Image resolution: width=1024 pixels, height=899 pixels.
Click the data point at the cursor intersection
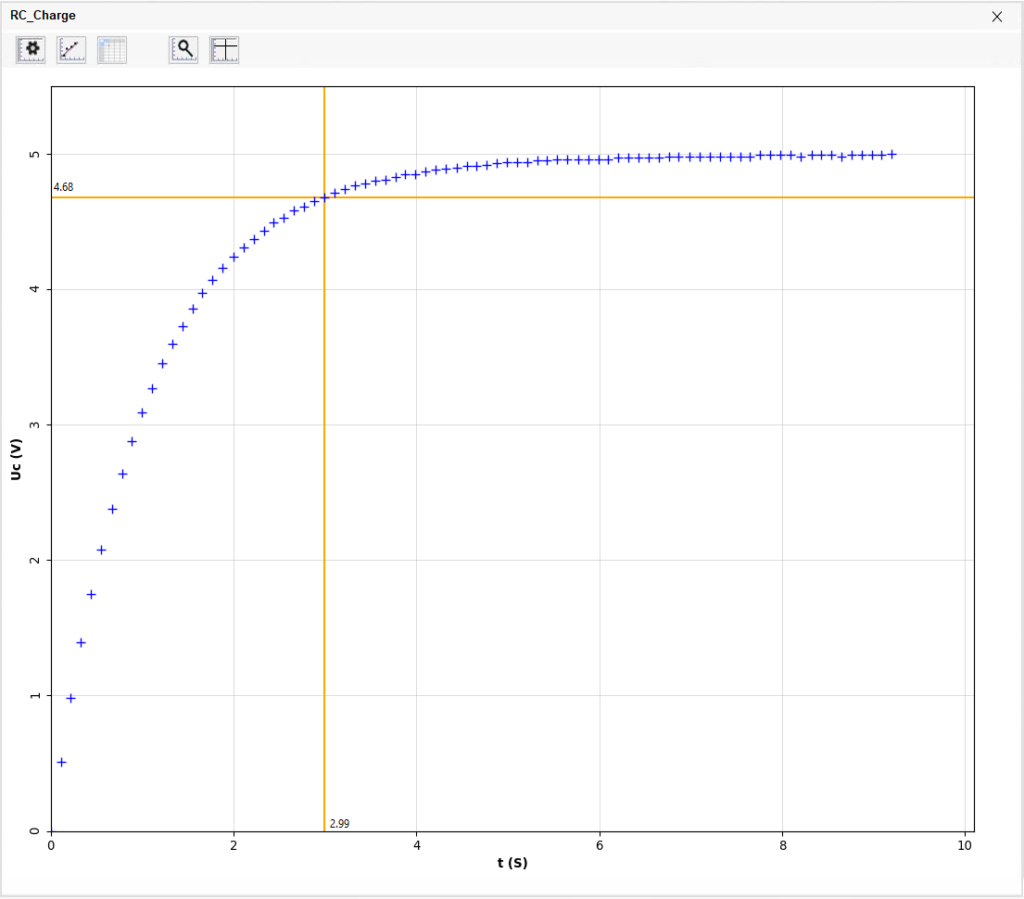coord(324,197)
